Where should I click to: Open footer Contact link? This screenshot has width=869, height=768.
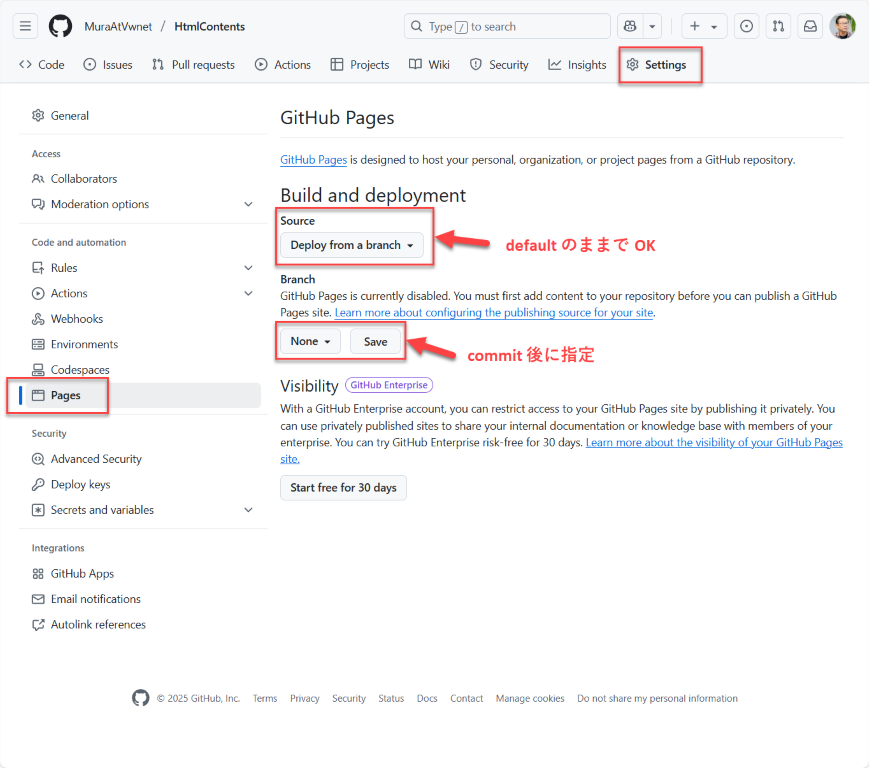tap(467, 699)
